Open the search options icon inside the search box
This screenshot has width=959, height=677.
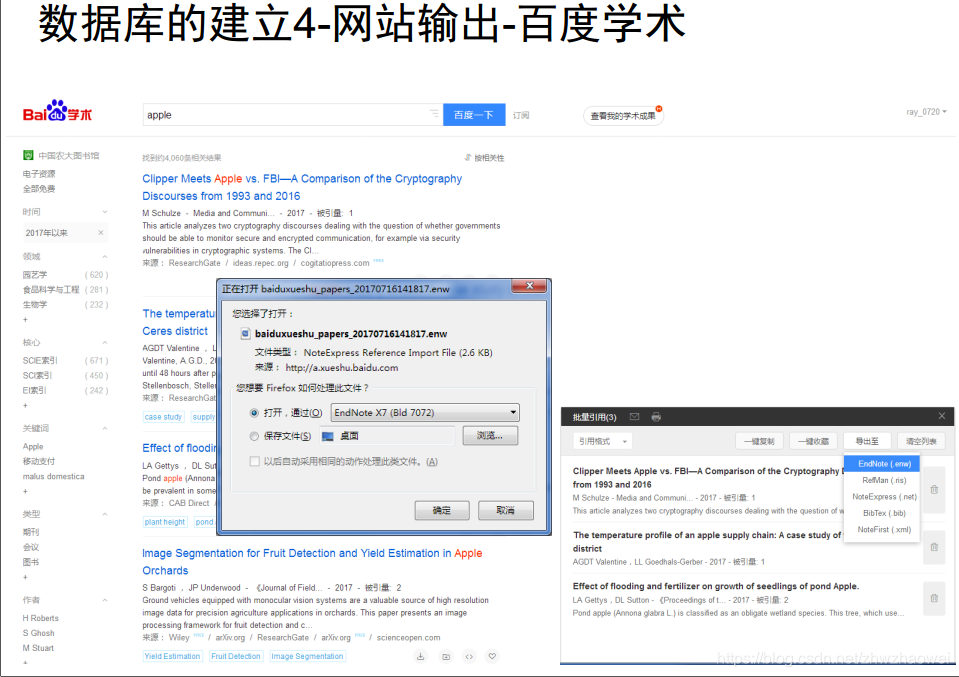434,114
